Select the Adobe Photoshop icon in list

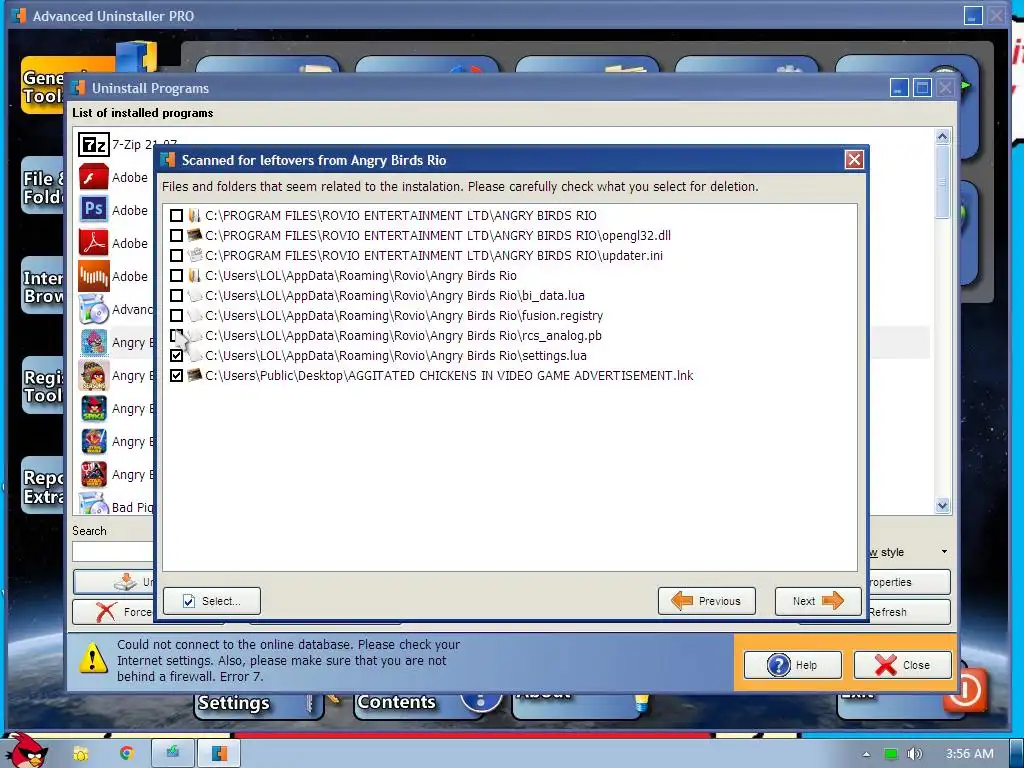point(93,210)
